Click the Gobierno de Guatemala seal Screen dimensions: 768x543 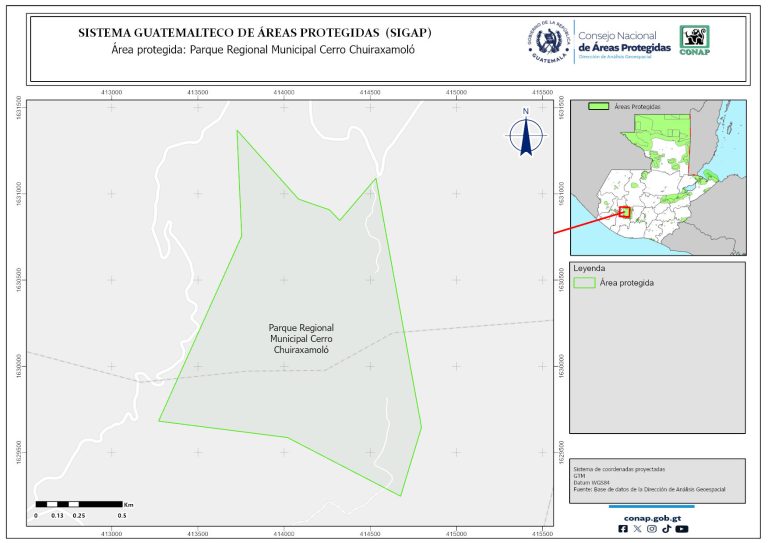[x=548, y=41]
